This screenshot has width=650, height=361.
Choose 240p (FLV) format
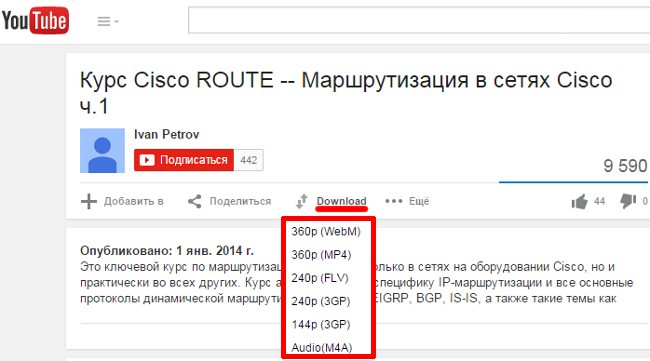pos(320,278)
